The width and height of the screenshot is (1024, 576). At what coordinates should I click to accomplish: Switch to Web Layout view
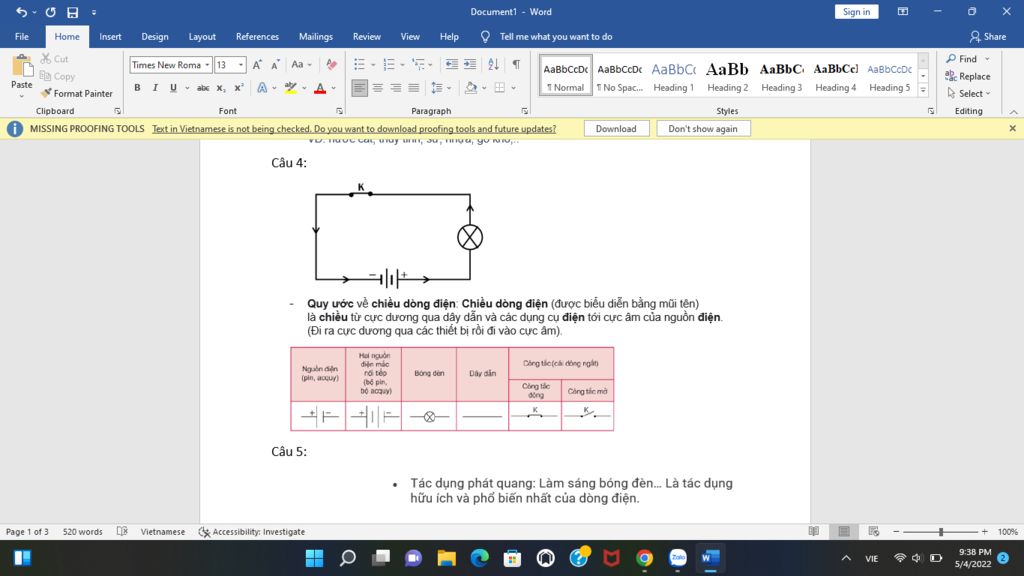pos(874,532)
